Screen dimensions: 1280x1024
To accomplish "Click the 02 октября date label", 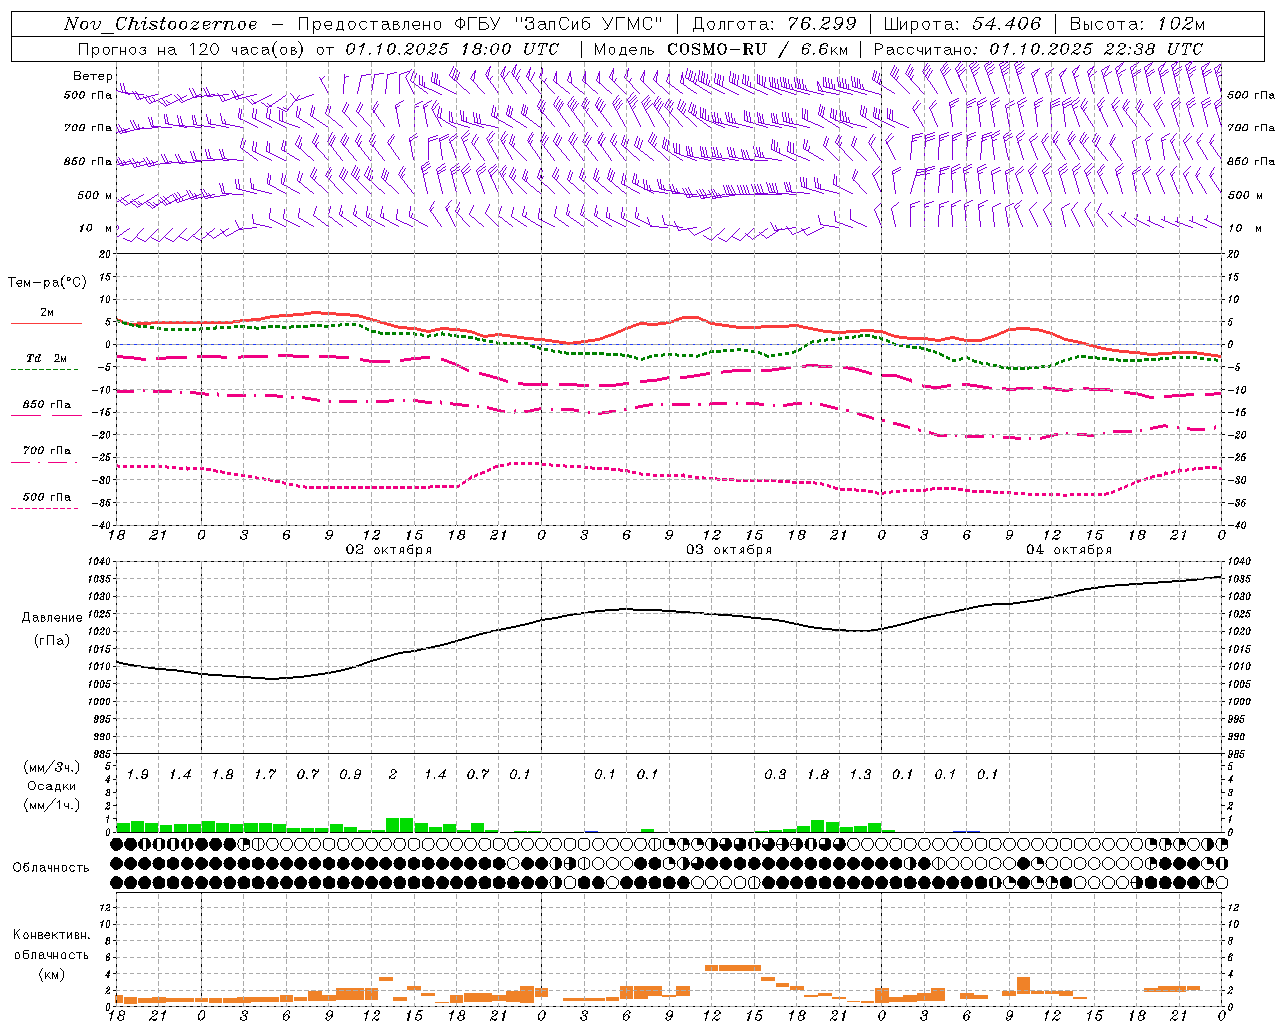I will click(389, 550).
